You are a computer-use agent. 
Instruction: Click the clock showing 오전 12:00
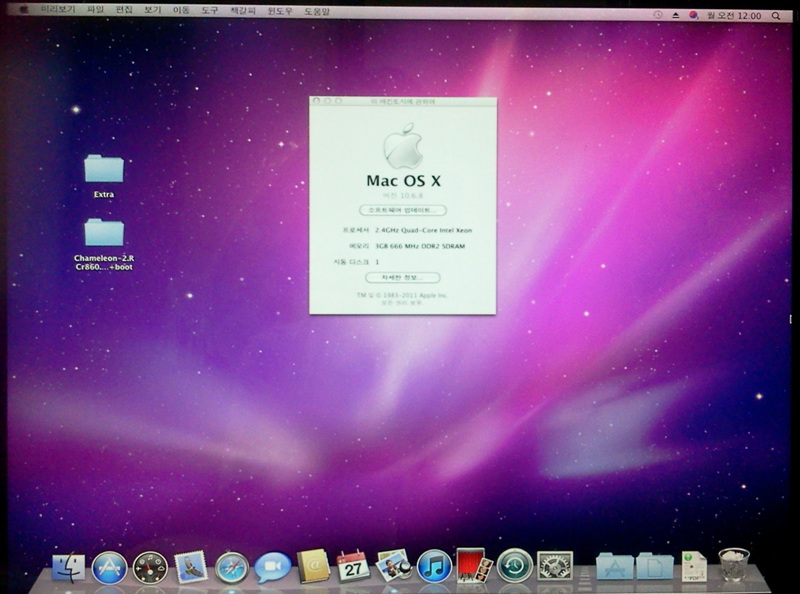pyautogui.click(x=734, y=16)
